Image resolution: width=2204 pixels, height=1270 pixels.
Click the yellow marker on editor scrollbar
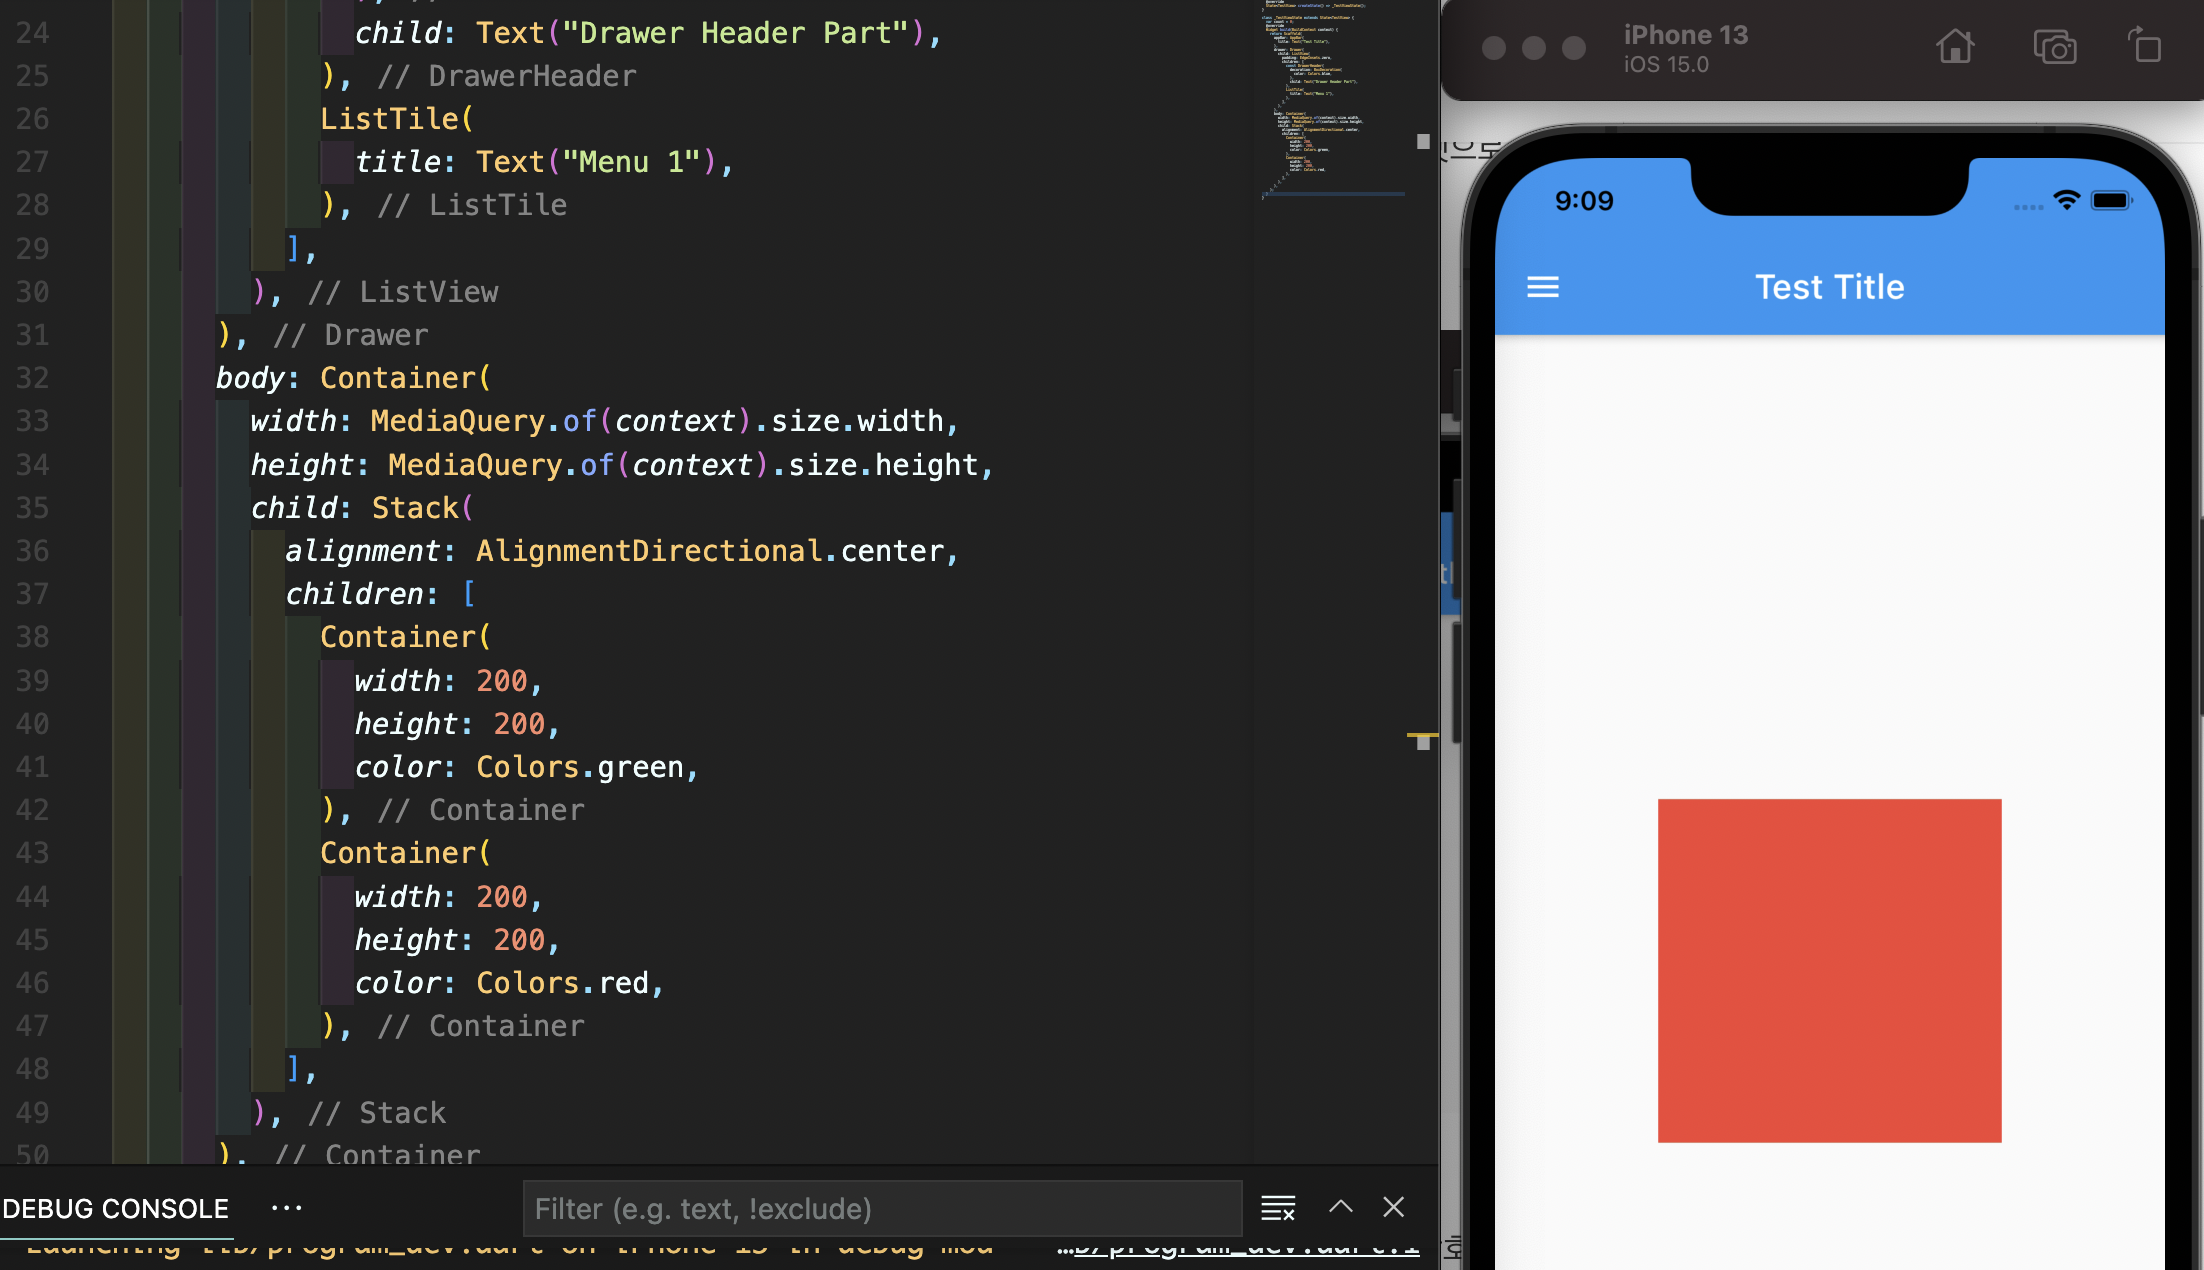tap(1422, 736)
